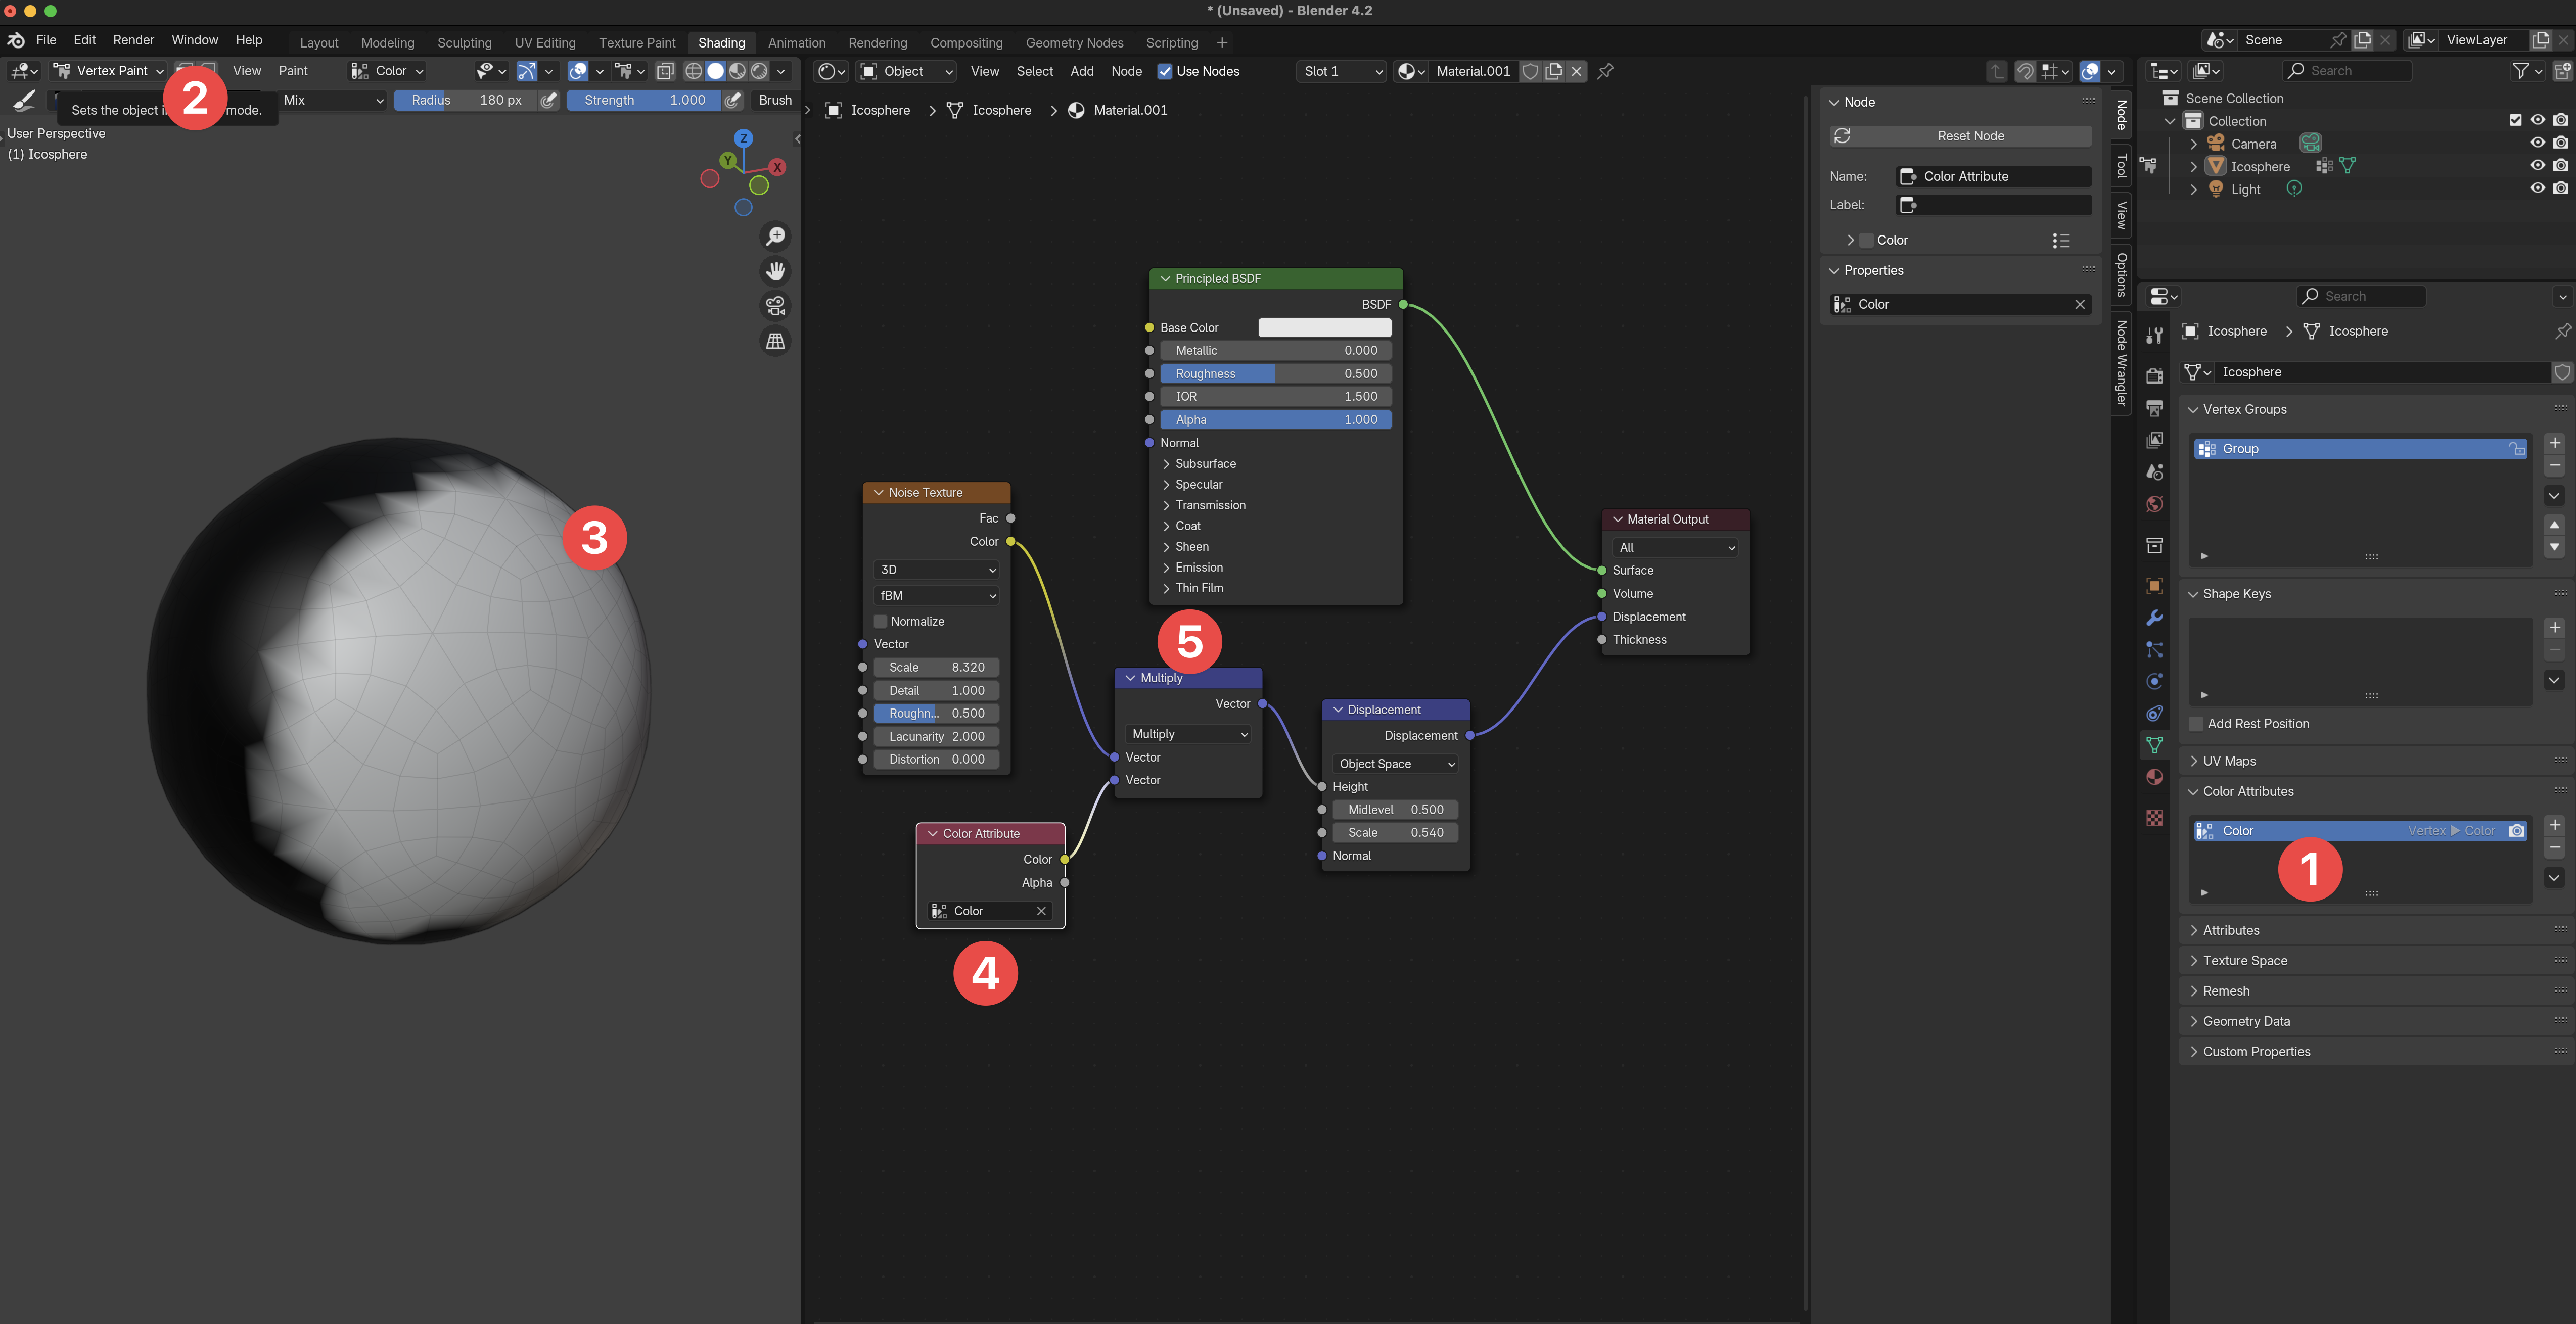Unlink Material.001 with the X button

coord(1576,71)
